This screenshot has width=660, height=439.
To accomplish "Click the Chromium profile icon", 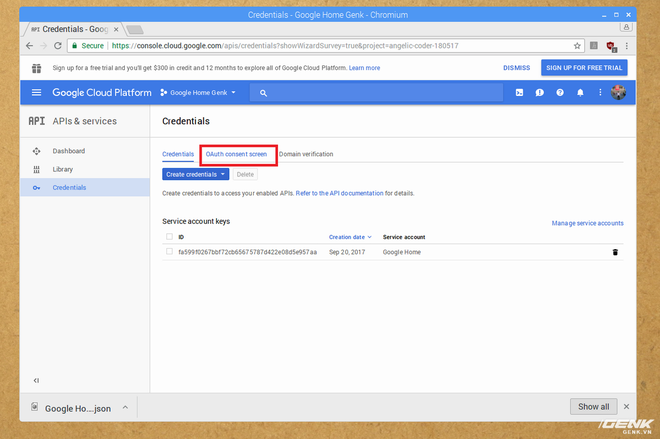I will click(626, 27).
